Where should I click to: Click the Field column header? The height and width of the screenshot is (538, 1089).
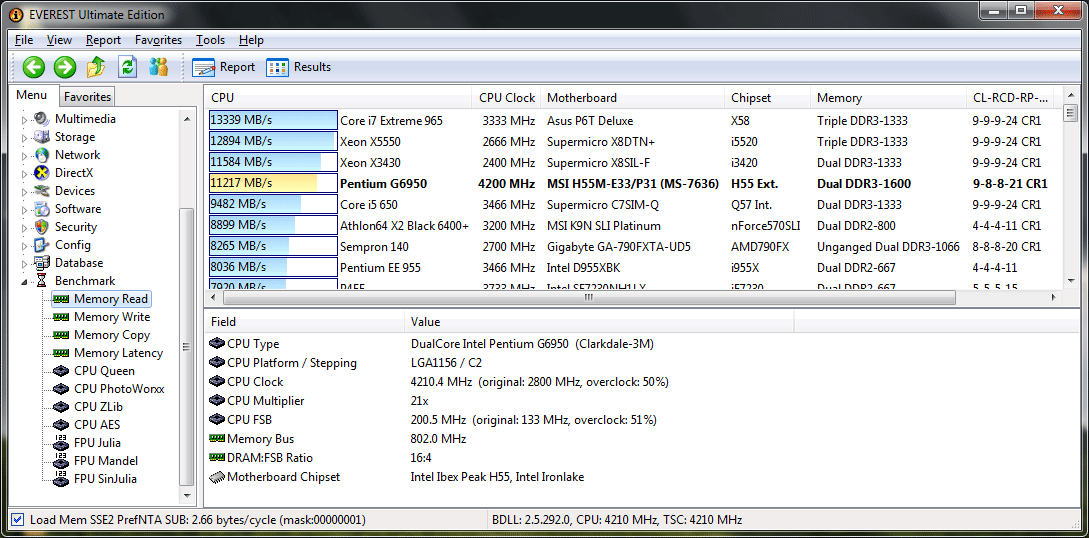coord(304,322)
